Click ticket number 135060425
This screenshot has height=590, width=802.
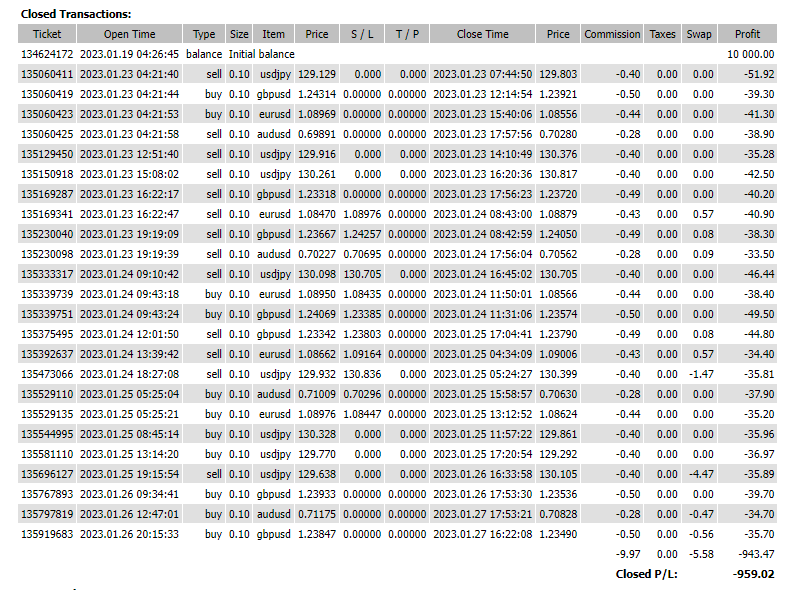[x=47, y=134]
